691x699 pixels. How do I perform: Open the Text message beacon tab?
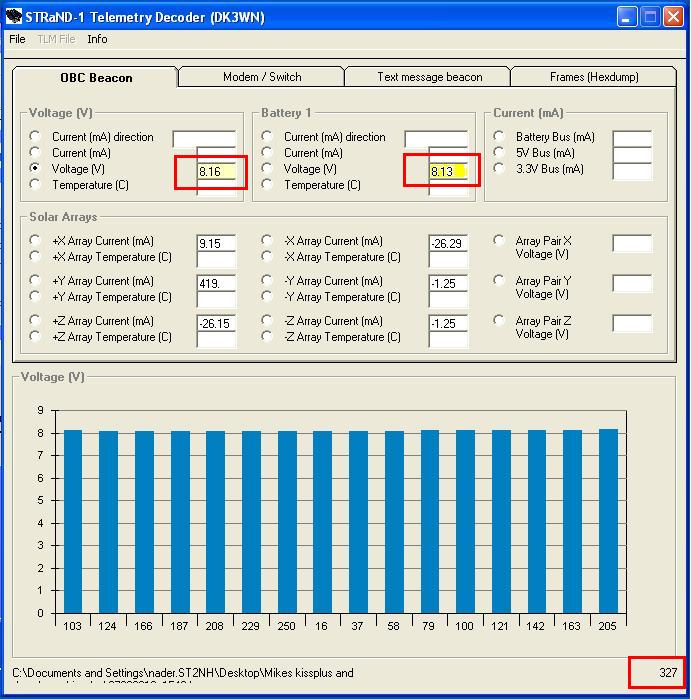(x=429, y=77)
